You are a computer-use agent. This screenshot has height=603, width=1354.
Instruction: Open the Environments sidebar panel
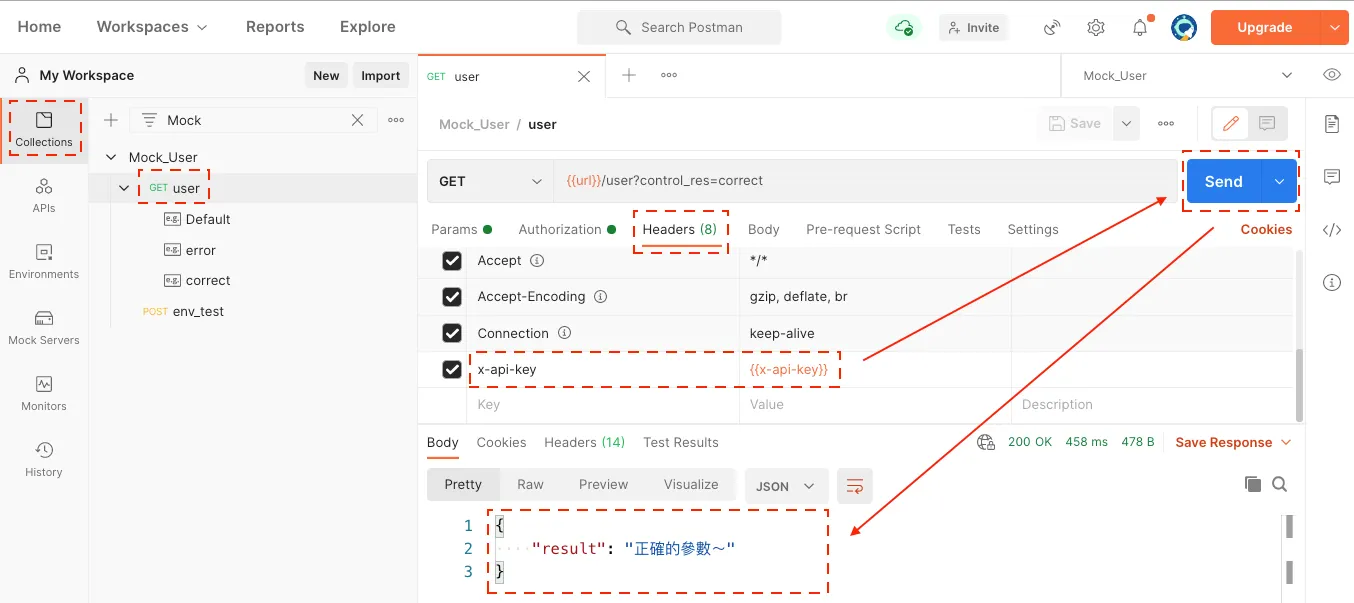tap(44, 262)
